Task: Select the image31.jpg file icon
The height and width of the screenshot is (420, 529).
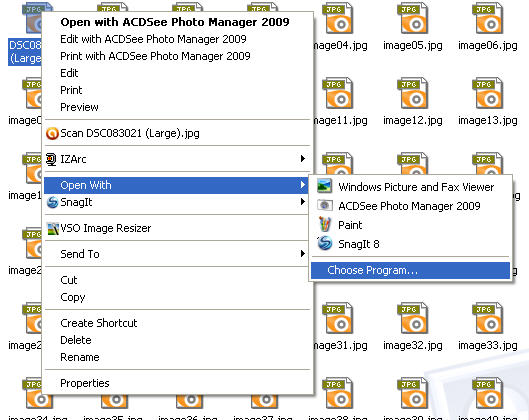Action: [338, 318]
